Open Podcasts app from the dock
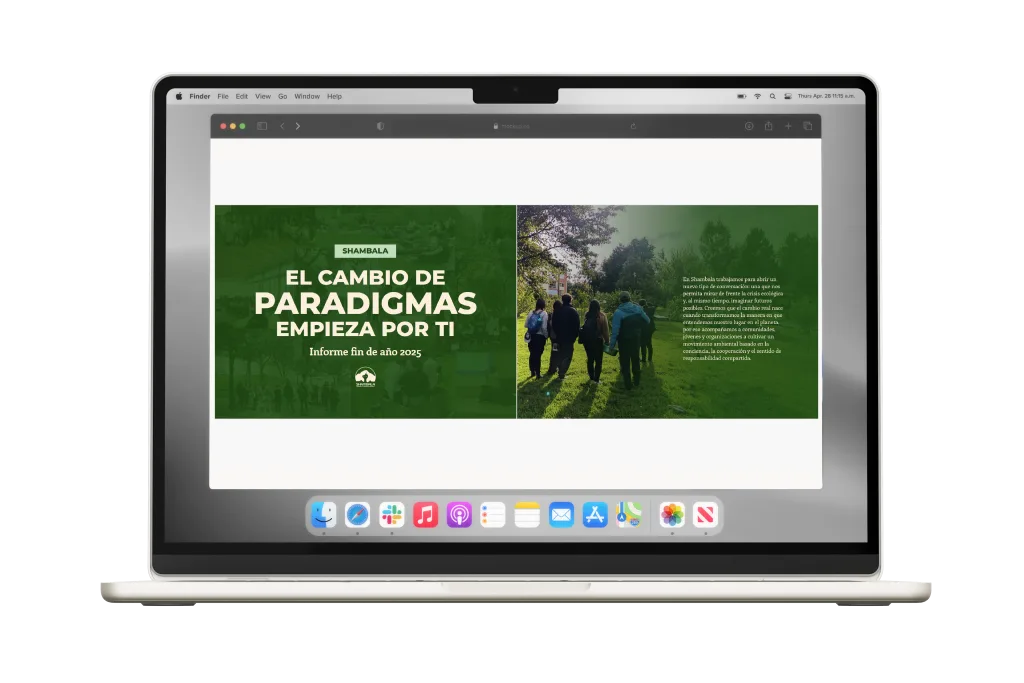Image resolution: width=1024 pixels, height=683 pixels. point(459,515)
